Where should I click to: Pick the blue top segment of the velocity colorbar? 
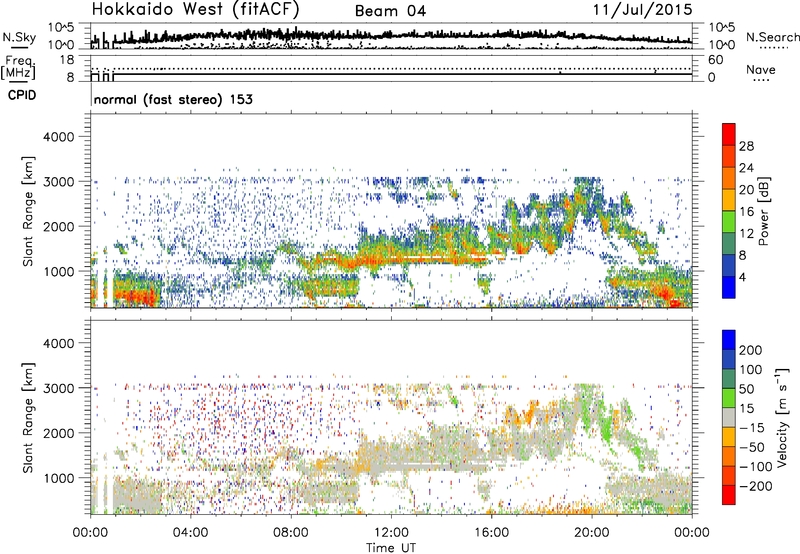[x=729, y=340]
